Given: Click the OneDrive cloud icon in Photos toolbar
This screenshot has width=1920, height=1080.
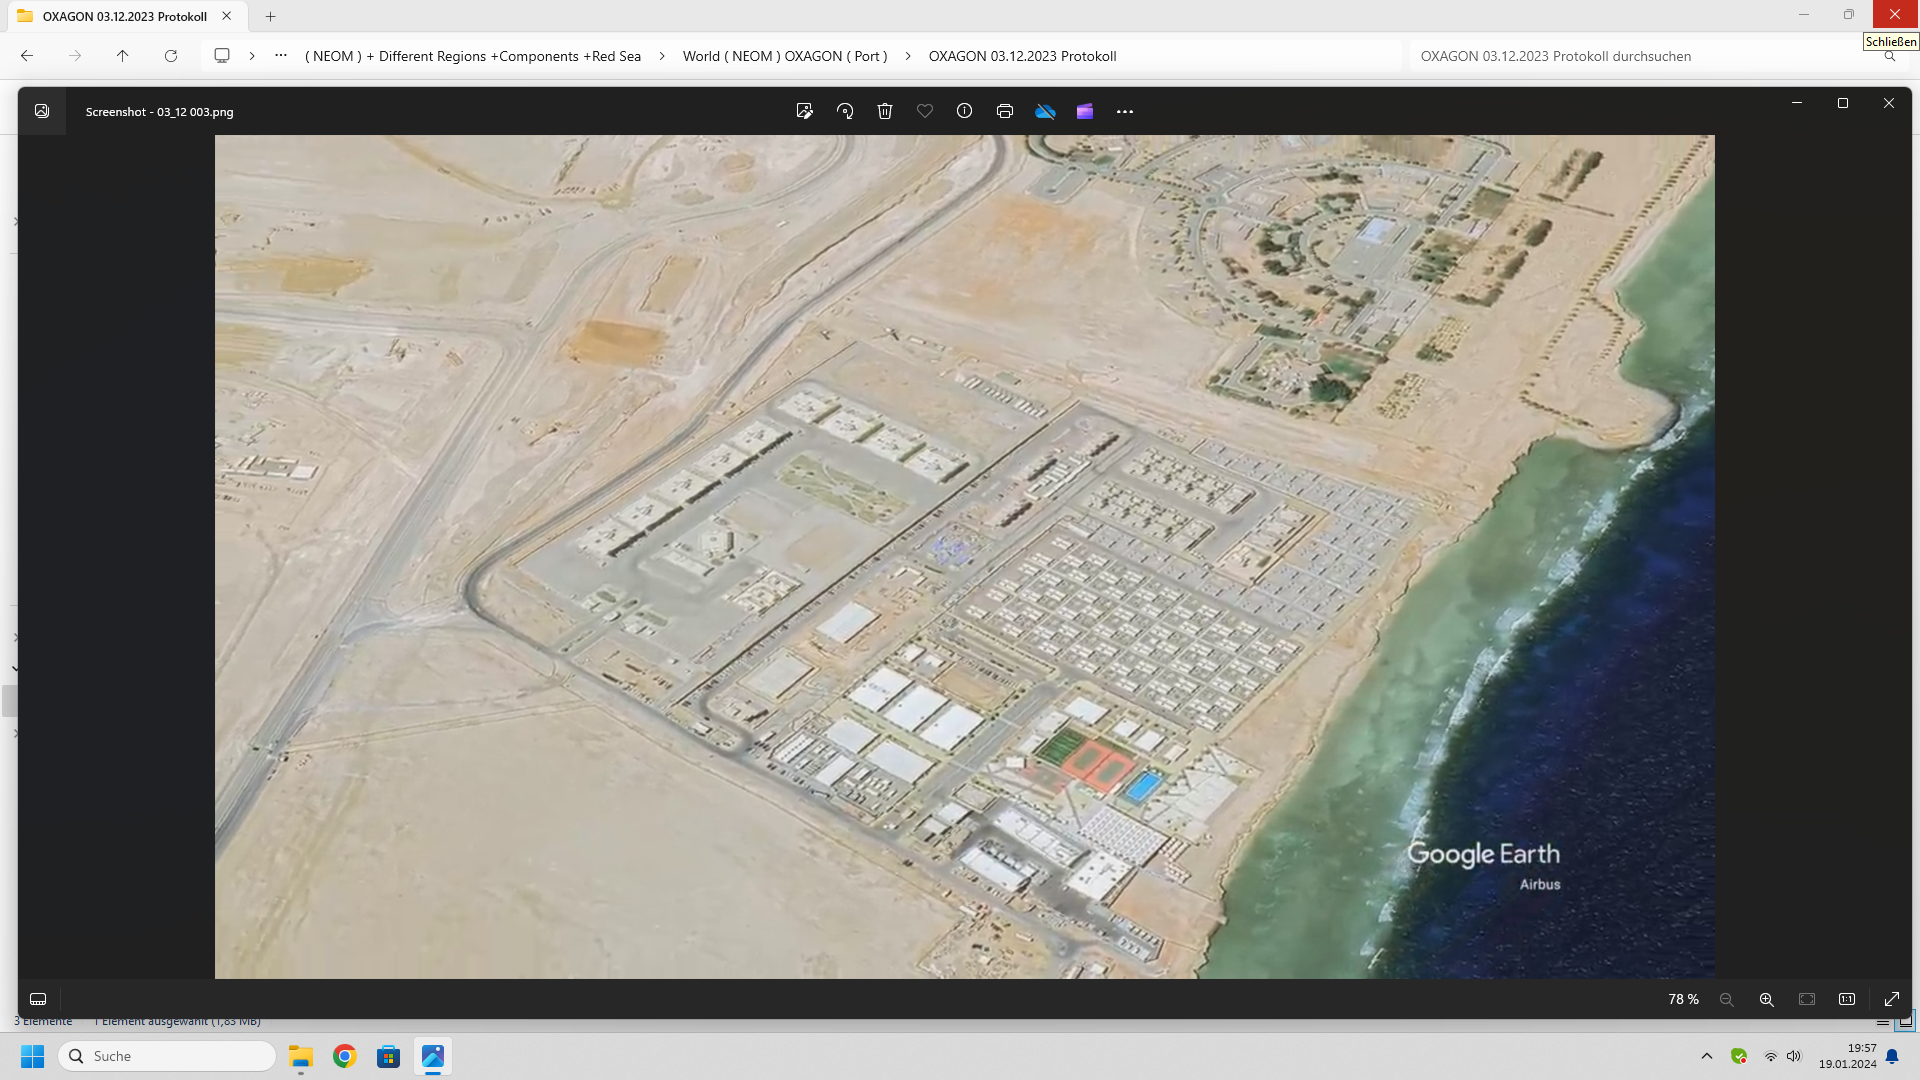Looking at the screenshot, I should pyautogui.click(x=1045, y=111).
